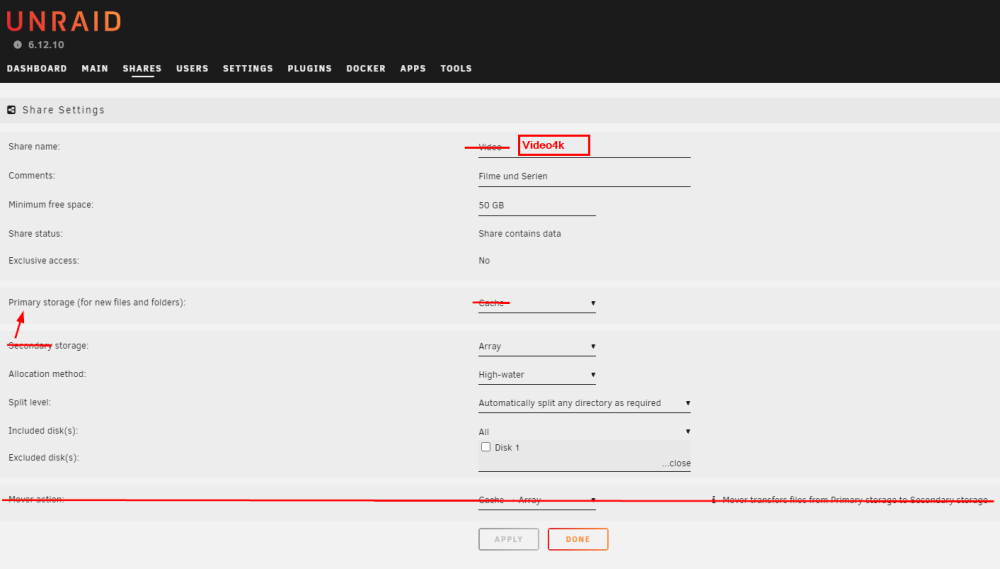Click the Disk 1 label text
Viewport: 1000px width, 569px height.
pyautogui.click(x=507, y=448)
